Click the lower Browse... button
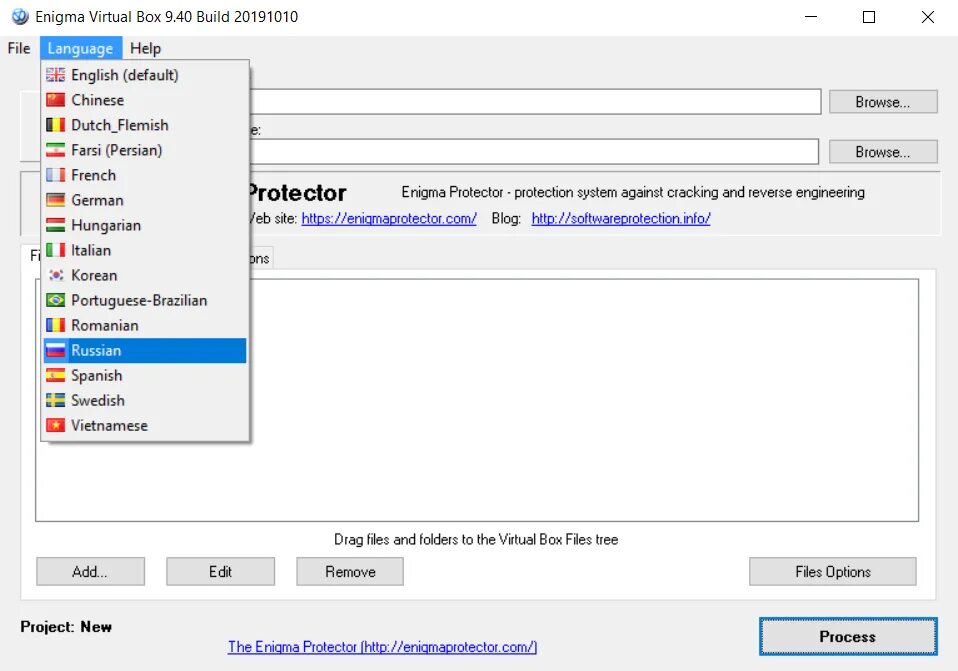This screenshot has height=671, width=958. tap(883, 152)
